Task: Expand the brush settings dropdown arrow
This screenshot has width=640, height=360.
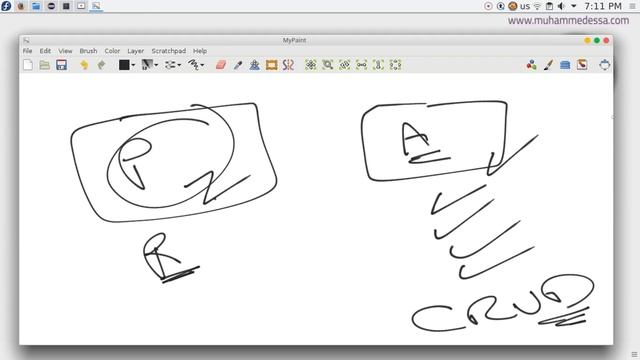Action: pyautogui.click(x=179, y=65)
